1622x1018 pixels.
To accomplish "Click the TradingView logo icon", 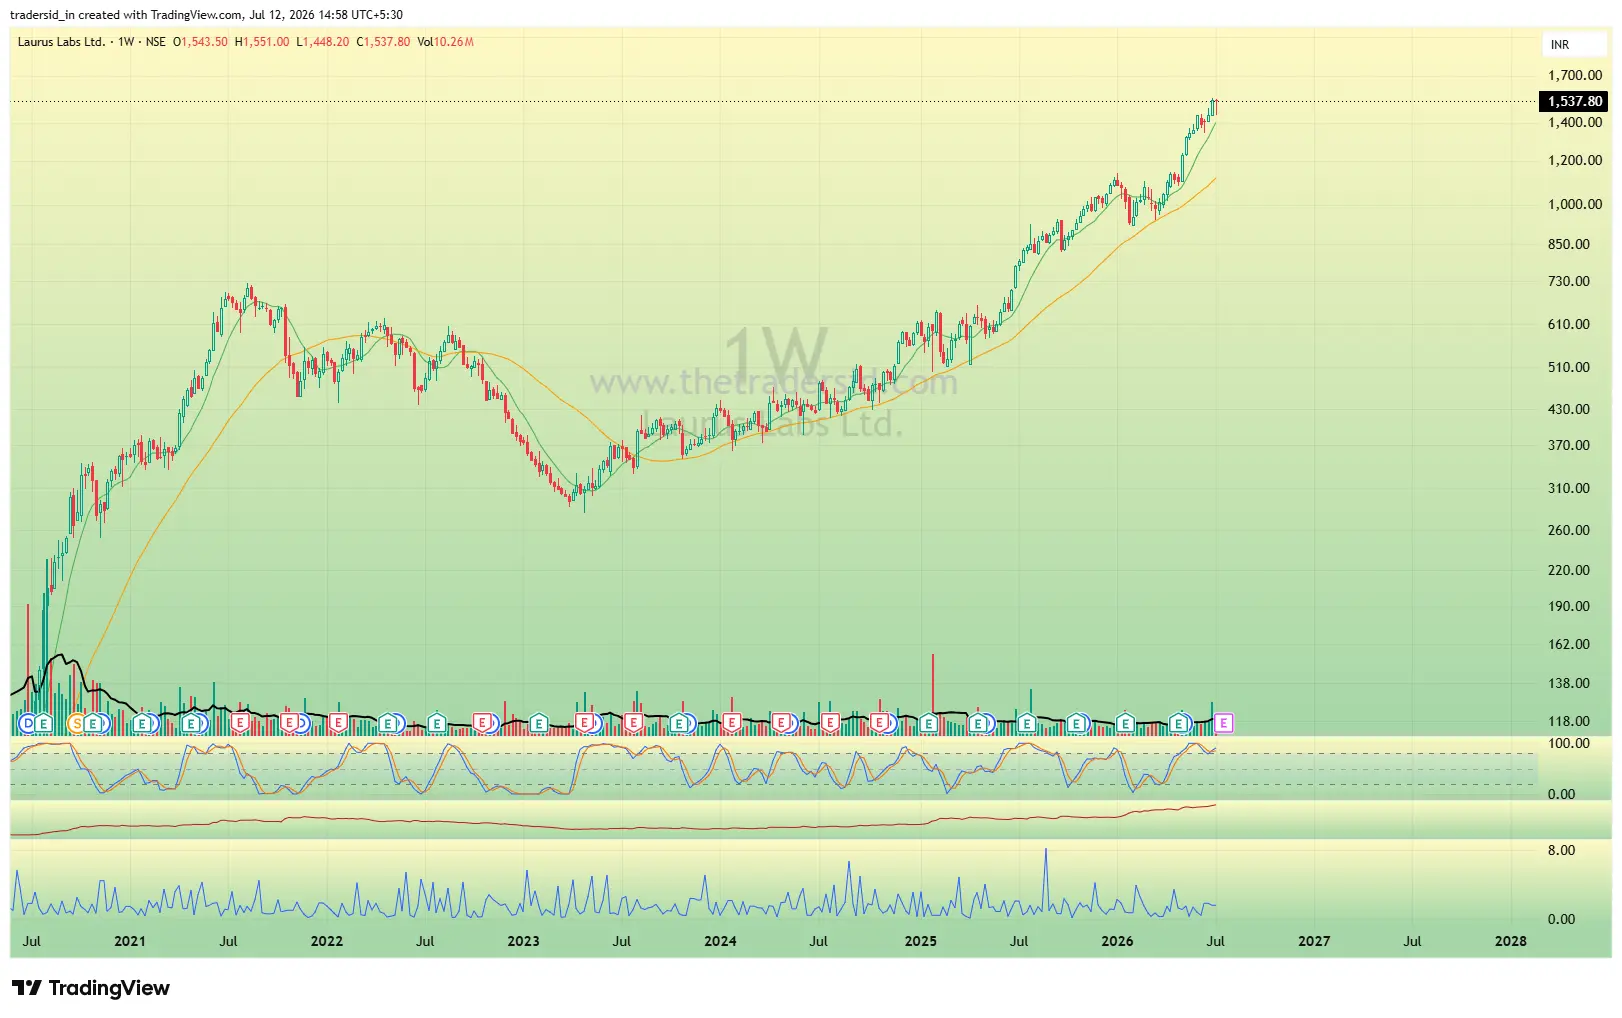I will (x=27, y=988).
